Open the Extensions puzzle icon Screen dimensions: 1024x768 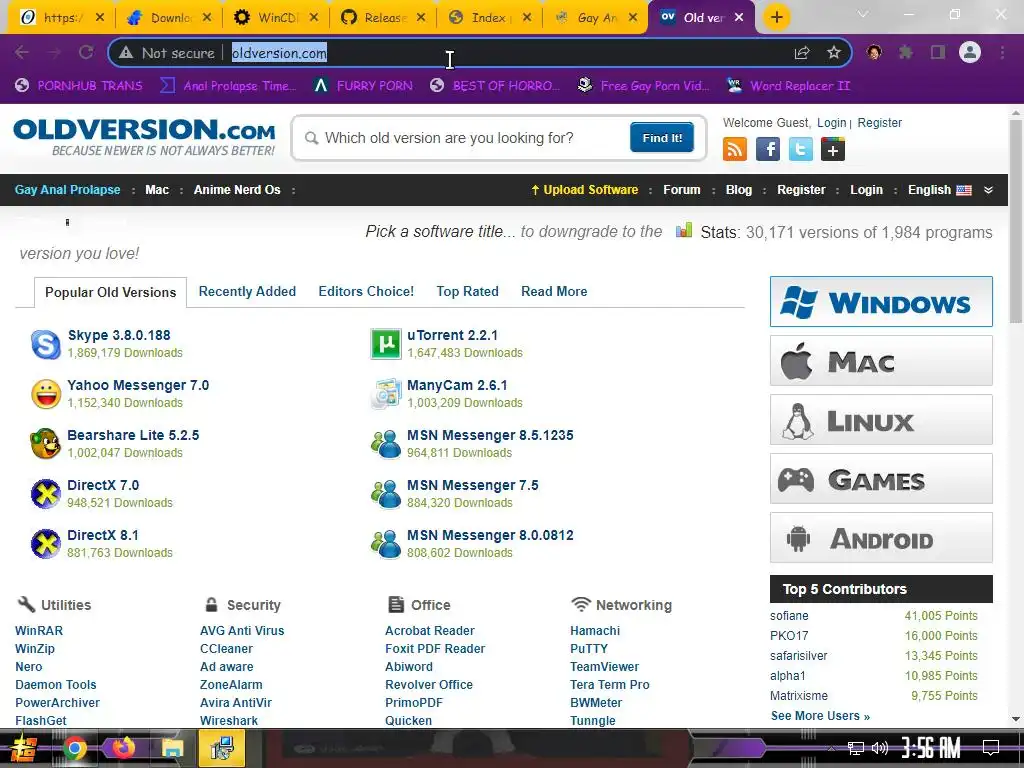click(x=906, y=52)
